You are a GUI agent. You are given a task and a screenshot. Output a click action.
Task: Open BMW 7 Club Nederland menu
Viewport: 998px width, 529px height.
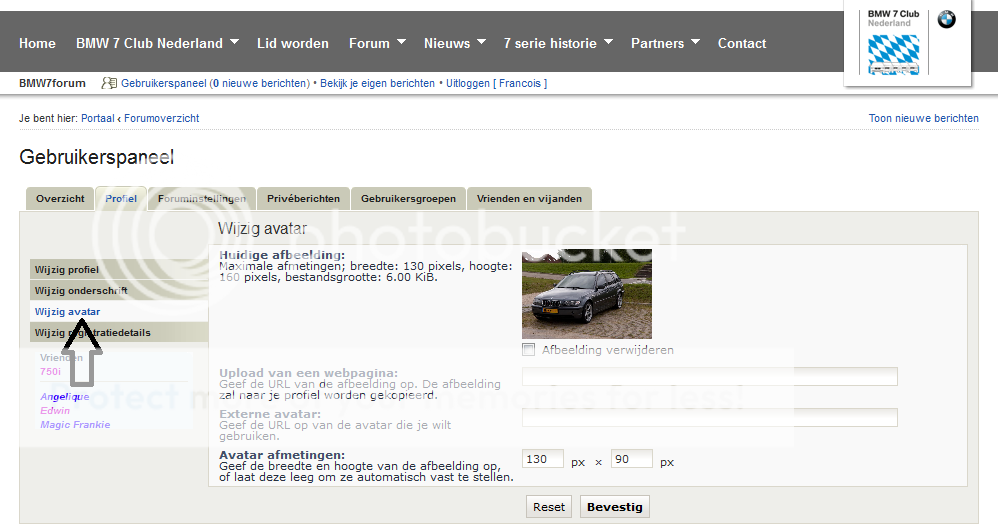(x=150, y=43)
